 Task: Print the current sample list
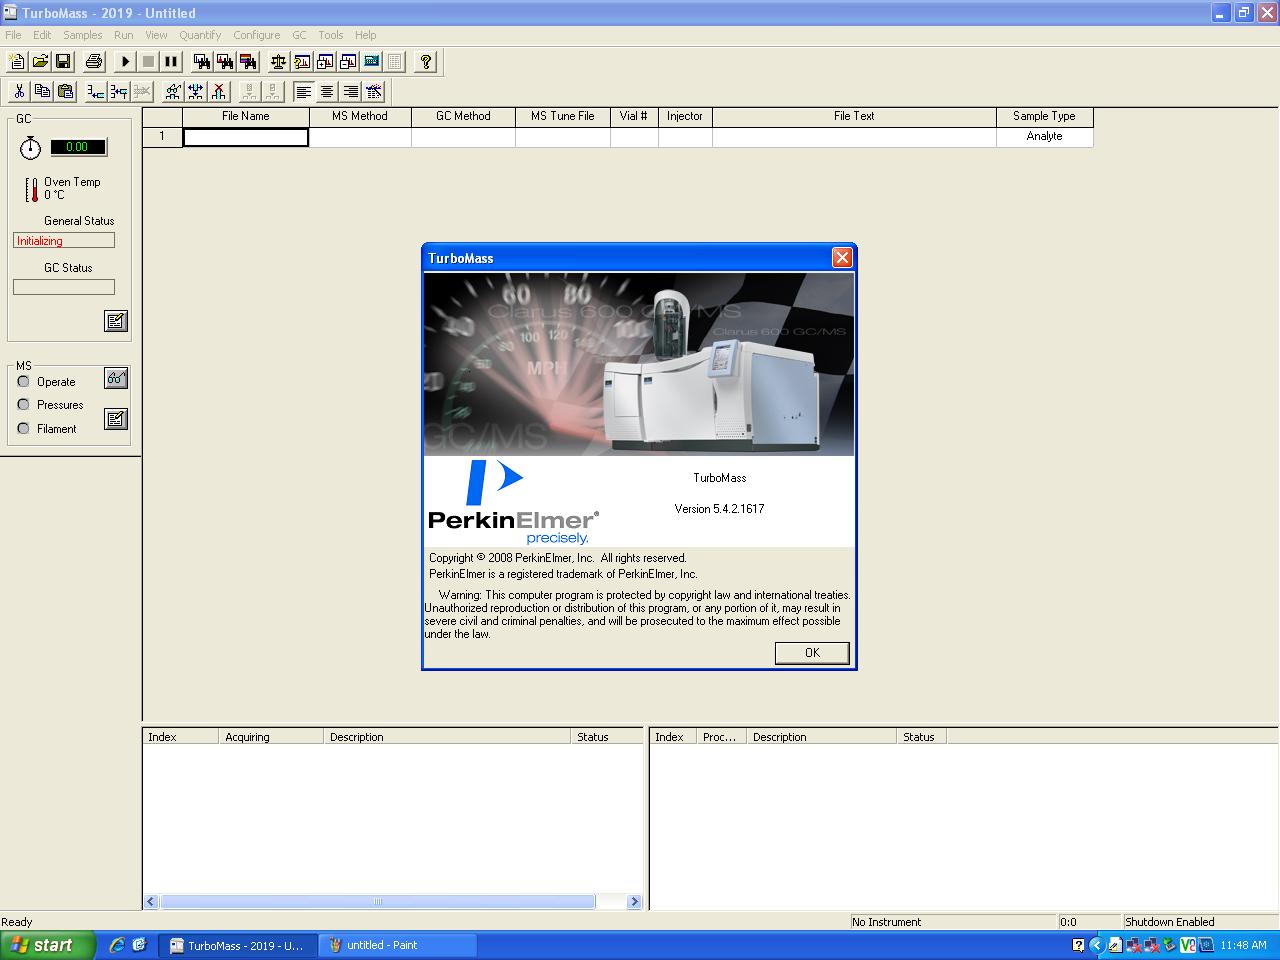93,61
